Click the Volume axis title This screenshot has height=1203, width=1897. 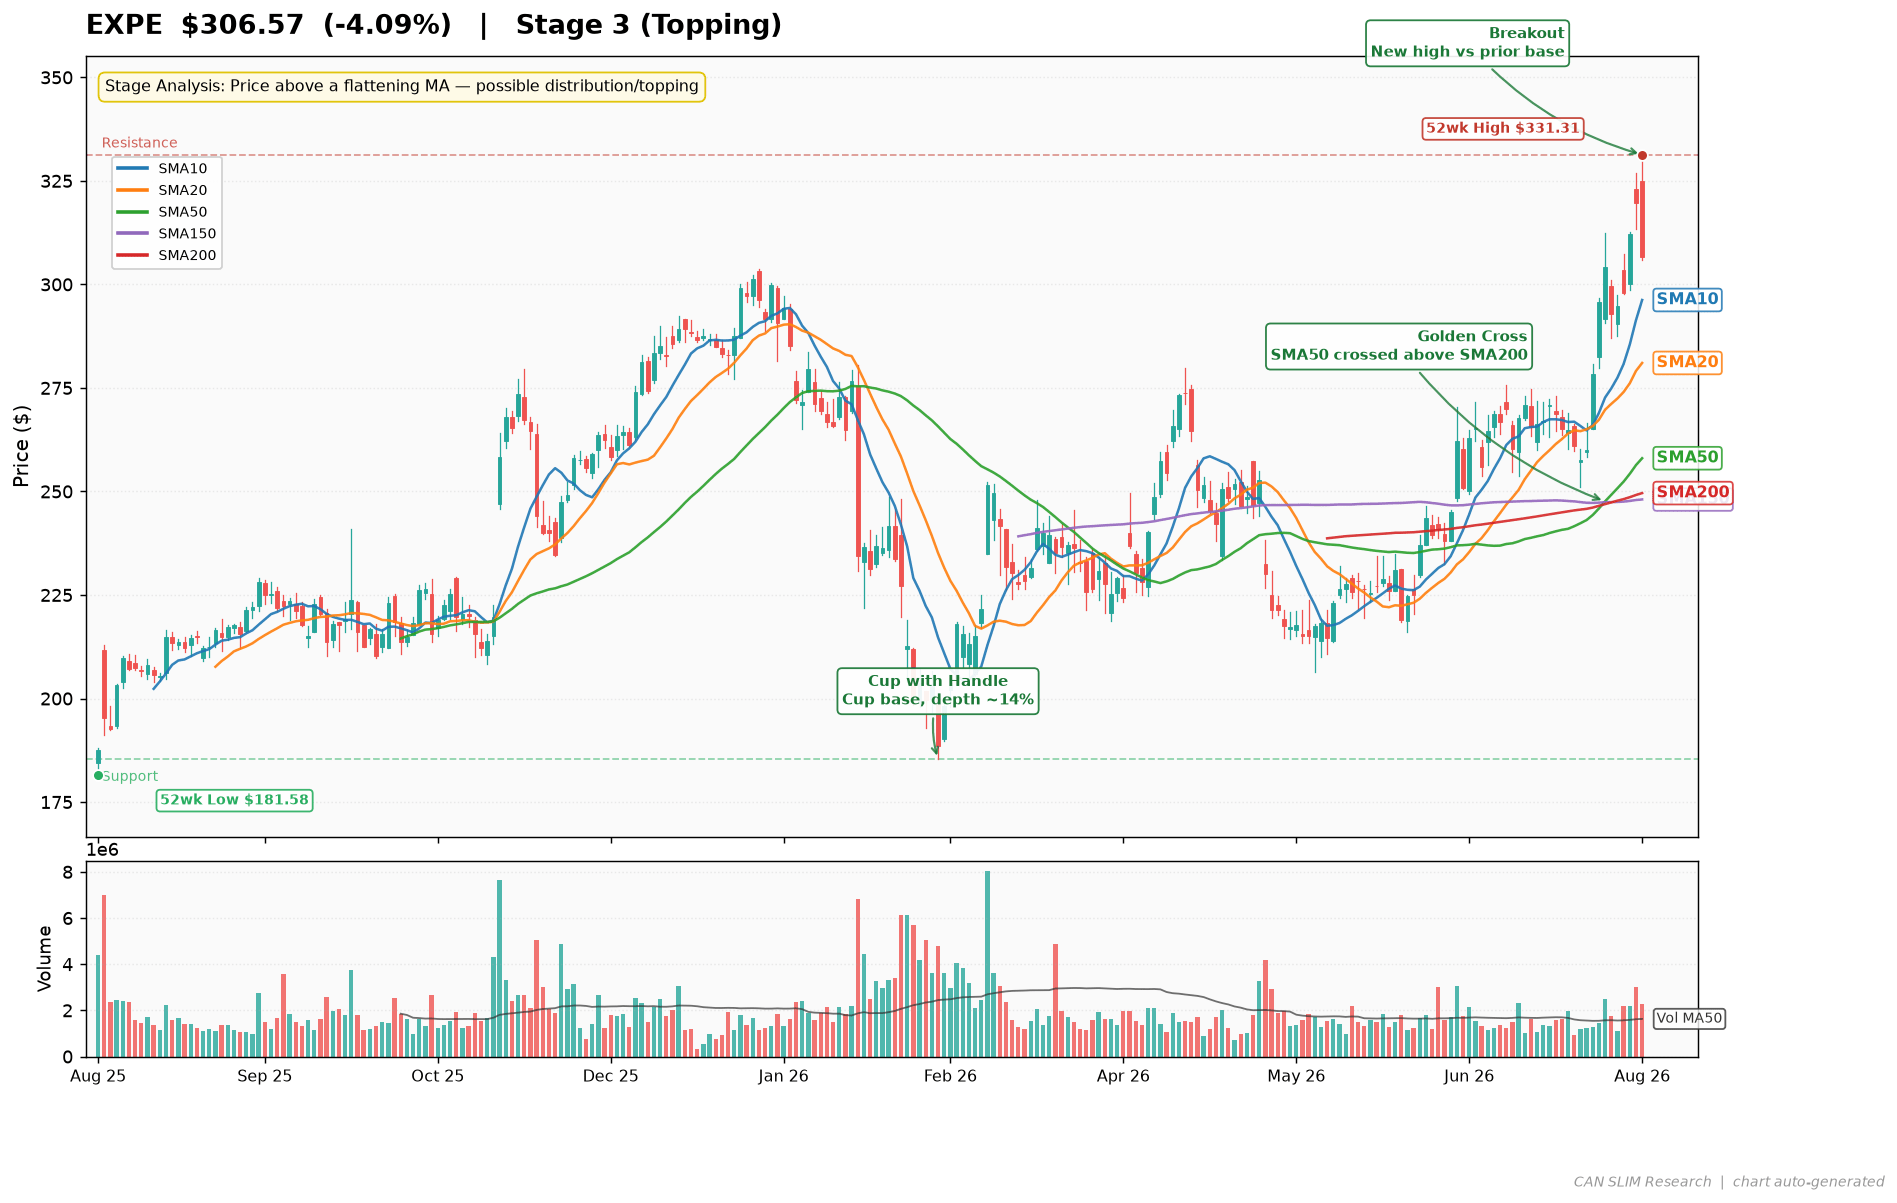44,959
